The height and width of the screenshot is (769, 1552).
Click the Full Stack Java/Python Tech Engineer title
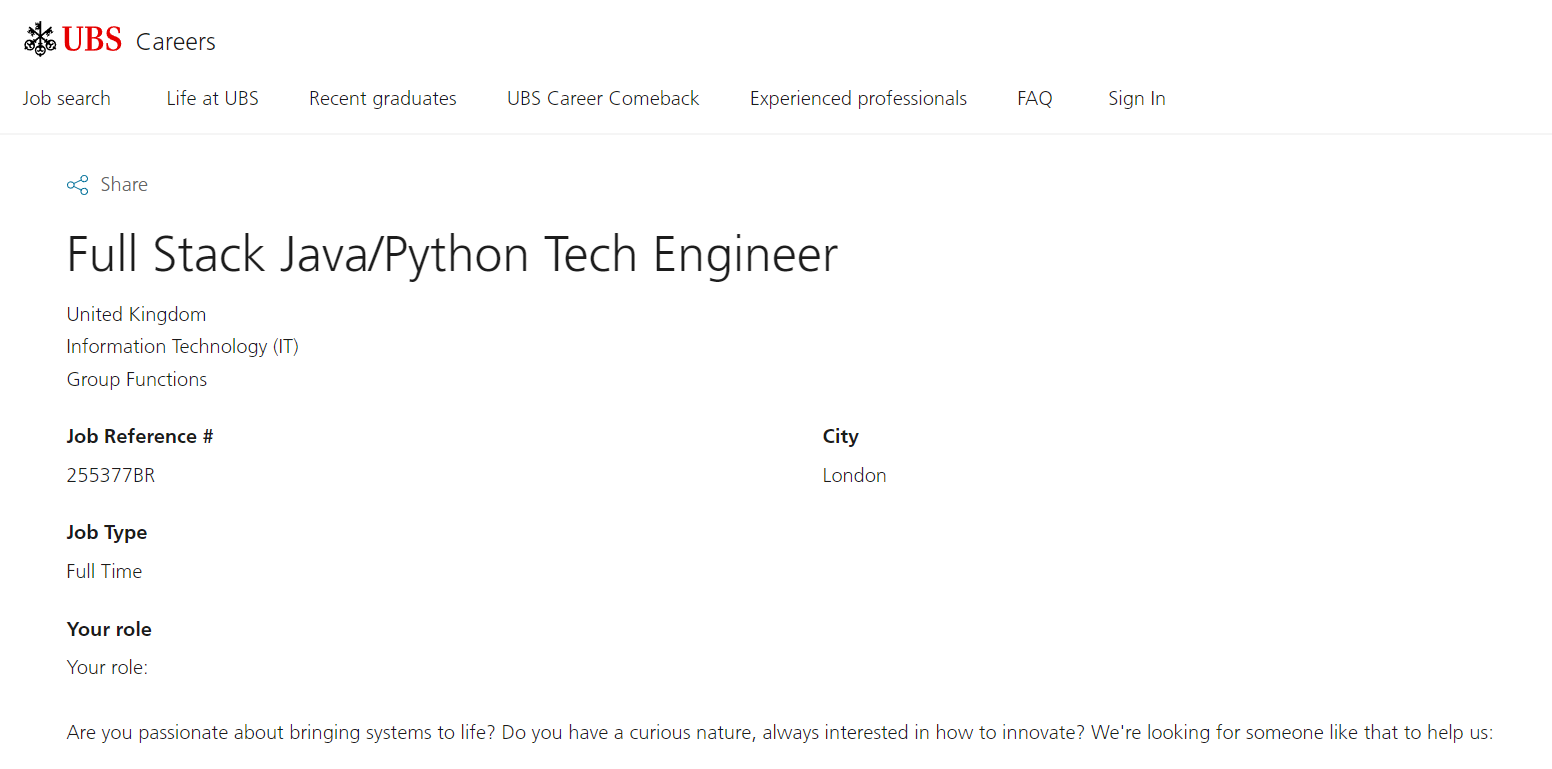pos(452,255)
